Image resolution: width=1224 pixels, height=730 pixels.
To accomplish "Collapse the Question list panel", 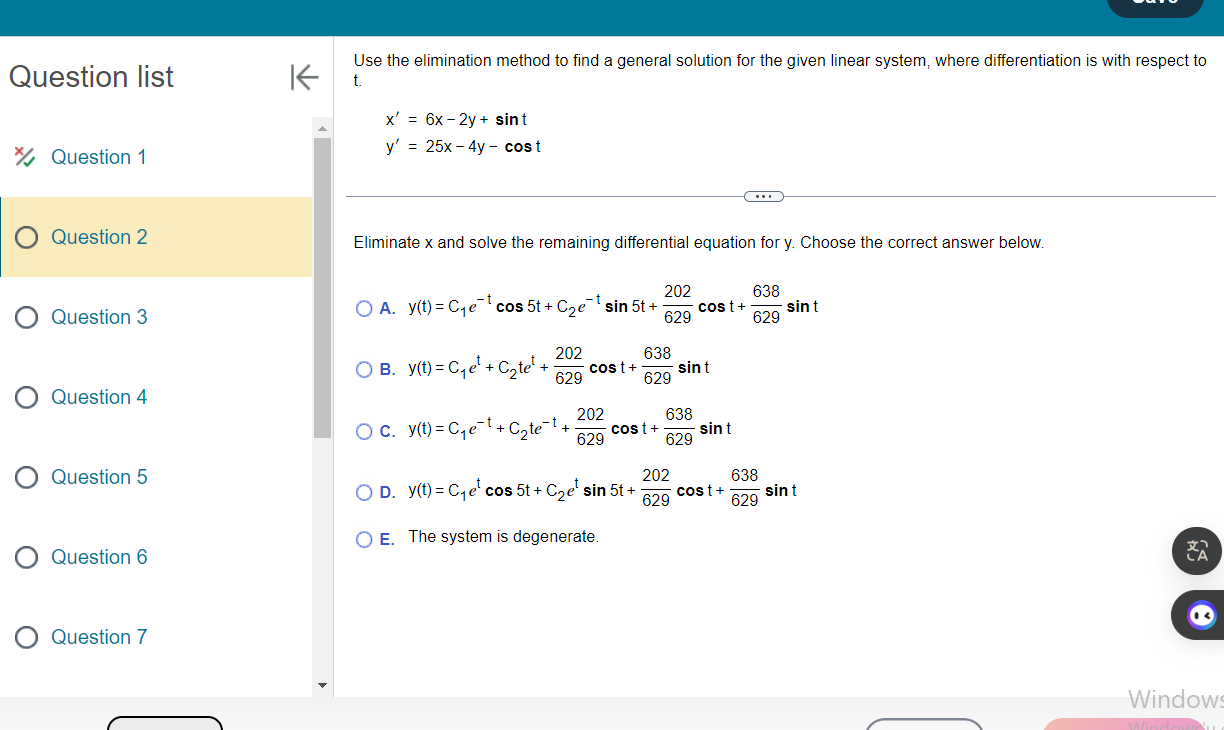I will point(304,77).
